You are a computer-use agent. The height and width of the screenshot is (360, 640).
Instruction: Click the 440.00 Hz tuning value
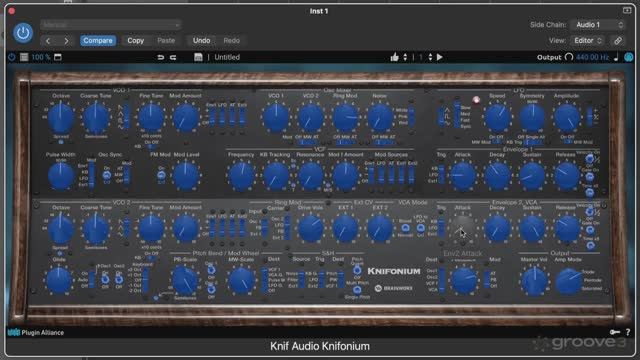(x=593, y=57)
